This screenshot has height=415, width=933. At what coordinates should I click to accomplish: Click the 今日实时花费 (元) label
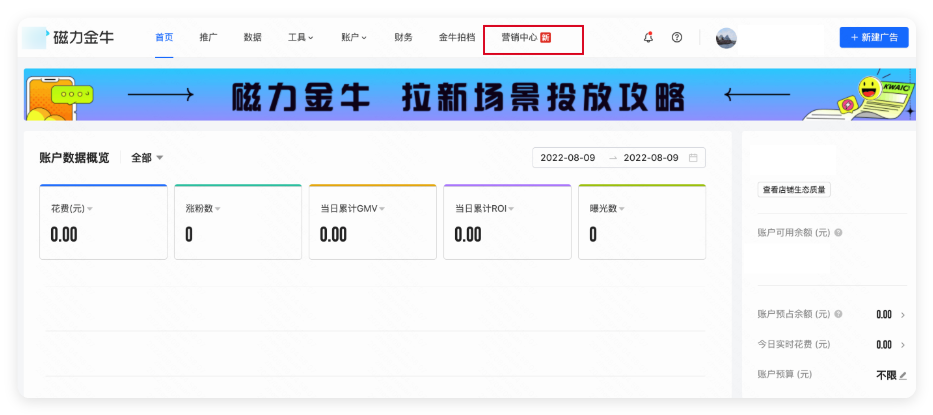click(x=794, y=345)
